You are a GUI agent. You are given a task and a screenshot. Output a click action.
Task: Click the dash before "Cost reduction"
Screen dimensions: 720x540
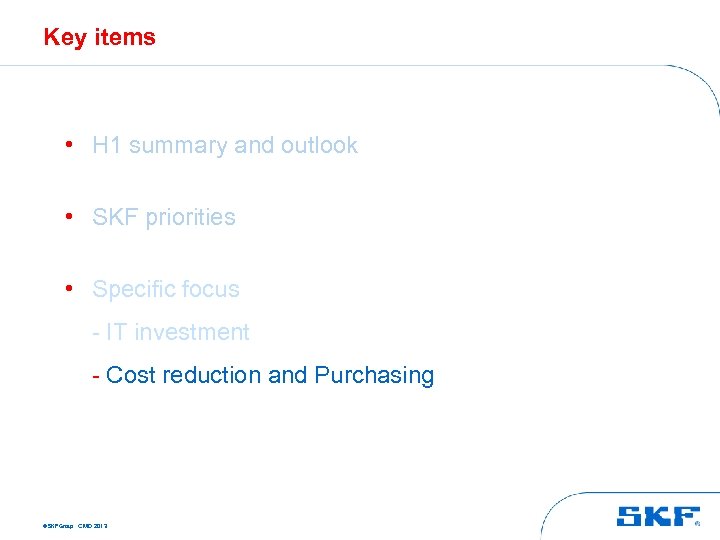click(96, 376)
